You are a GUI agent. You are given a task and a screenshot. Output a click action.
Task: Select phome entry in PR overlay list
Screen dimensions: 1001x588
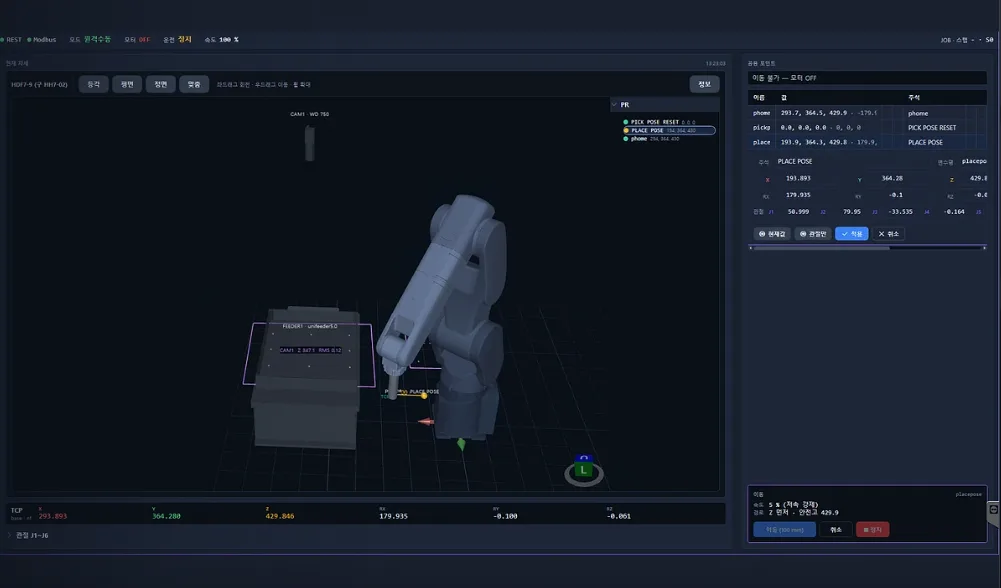click(x=650, y=139)
